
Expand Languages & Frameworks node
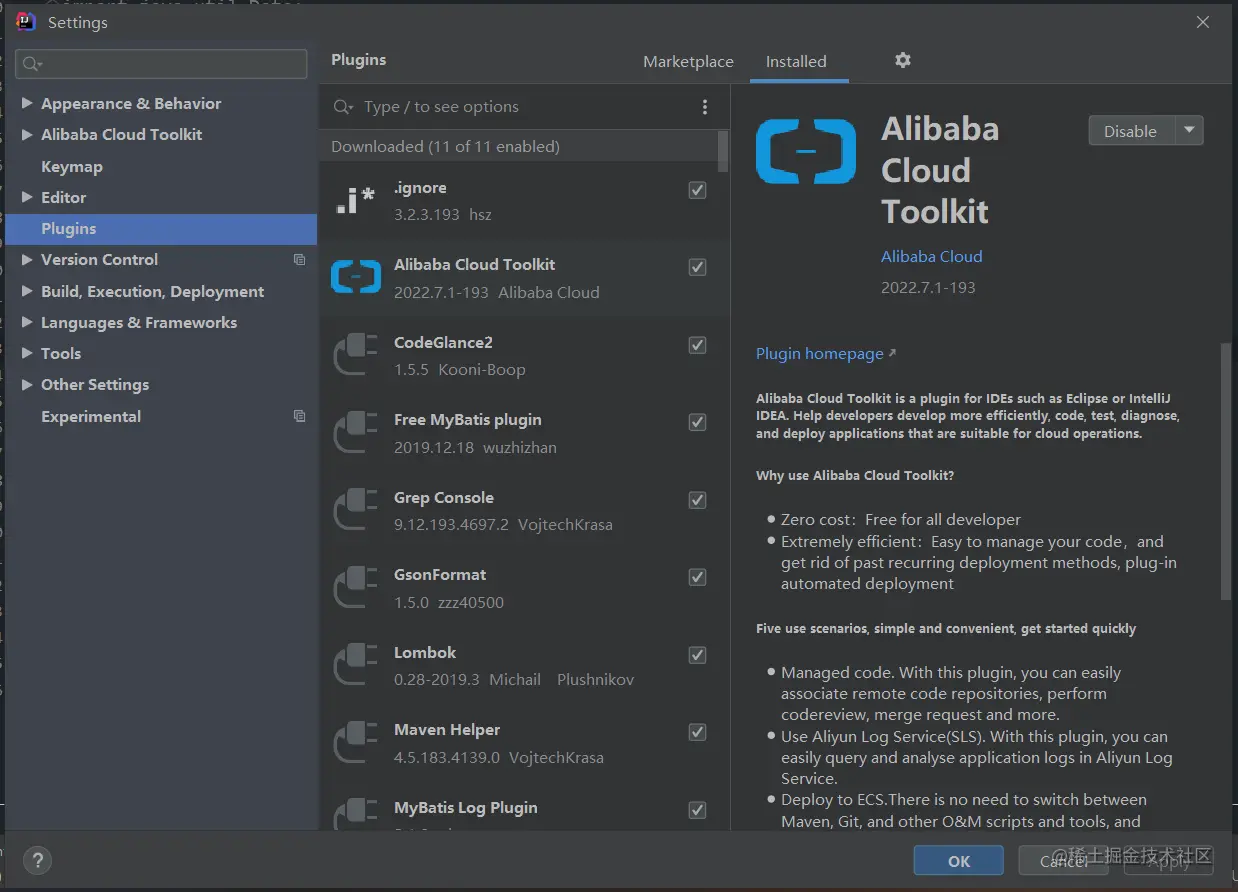pyautogui.click(x=27, y=322)
